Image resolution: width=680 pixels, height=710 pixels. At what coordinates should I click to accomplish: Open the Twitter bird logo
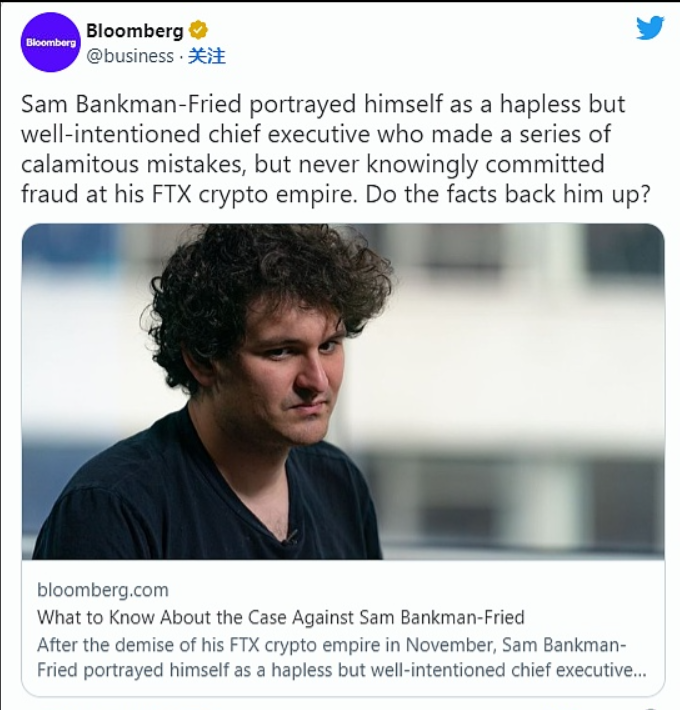click(650, 28)
